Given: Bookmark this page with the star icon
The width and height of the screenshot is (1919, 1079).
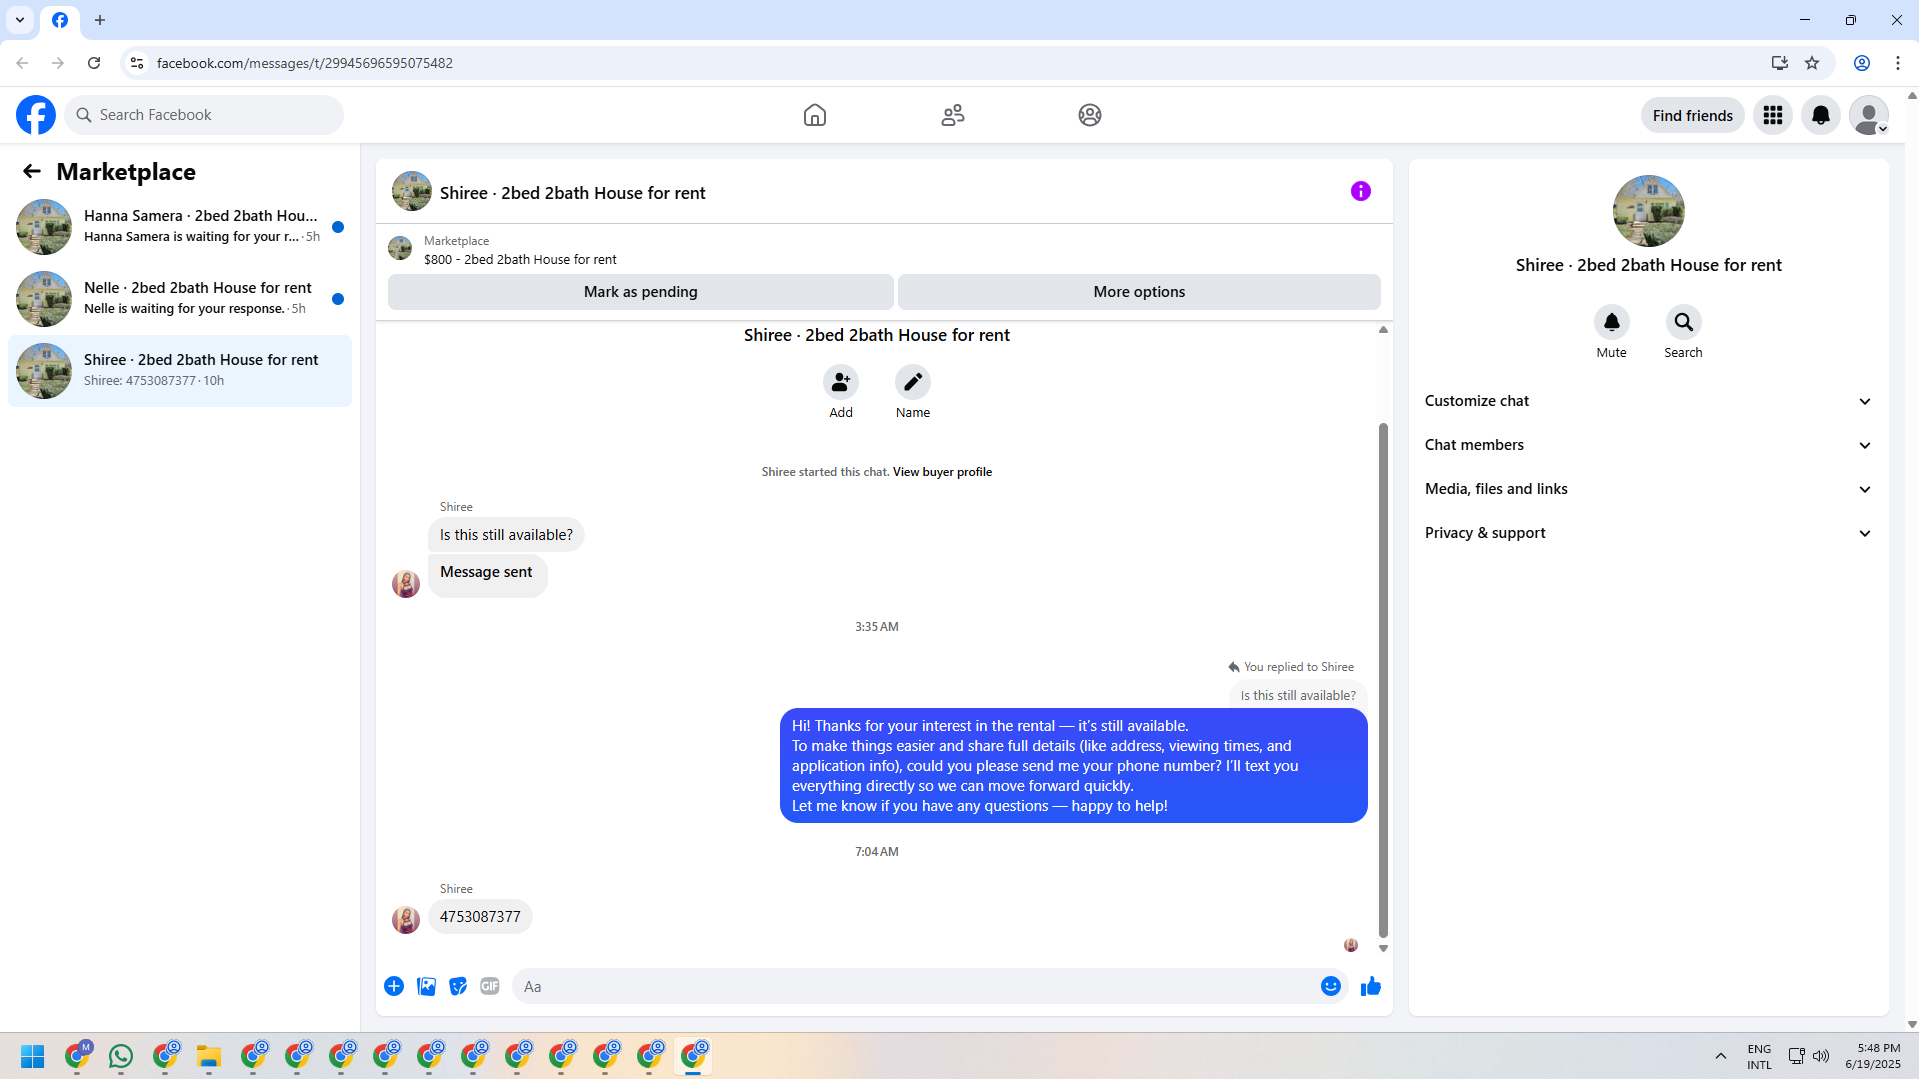Looking at the screenshot, I should (1812, 63).
